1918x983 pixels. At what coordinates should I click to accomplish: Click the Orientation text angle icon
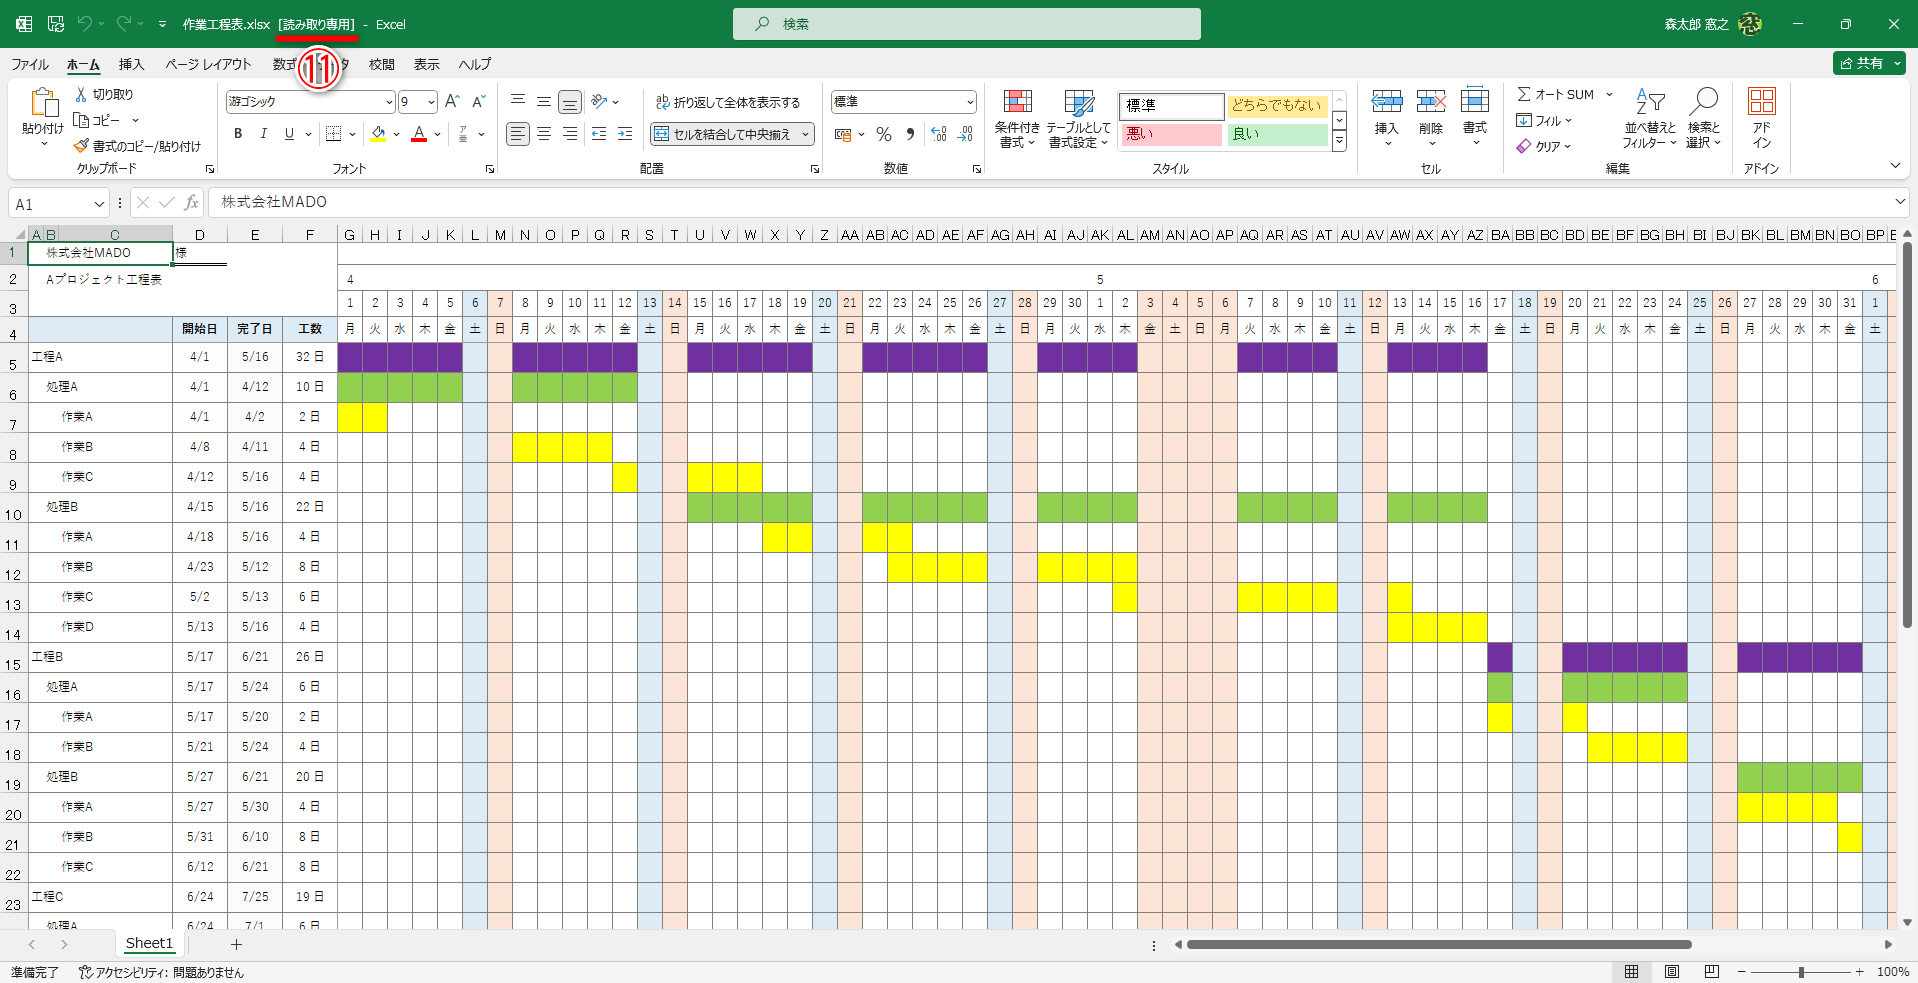599,101
